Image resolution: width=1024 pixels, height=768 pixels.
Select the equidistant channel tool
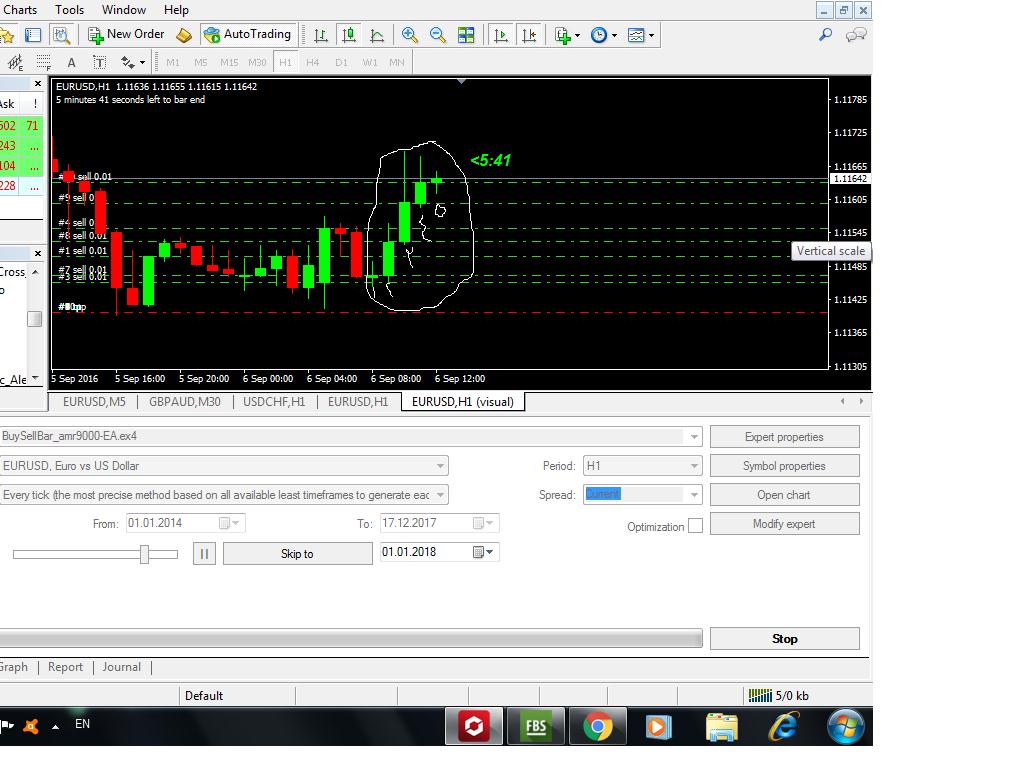click(15, 63)
